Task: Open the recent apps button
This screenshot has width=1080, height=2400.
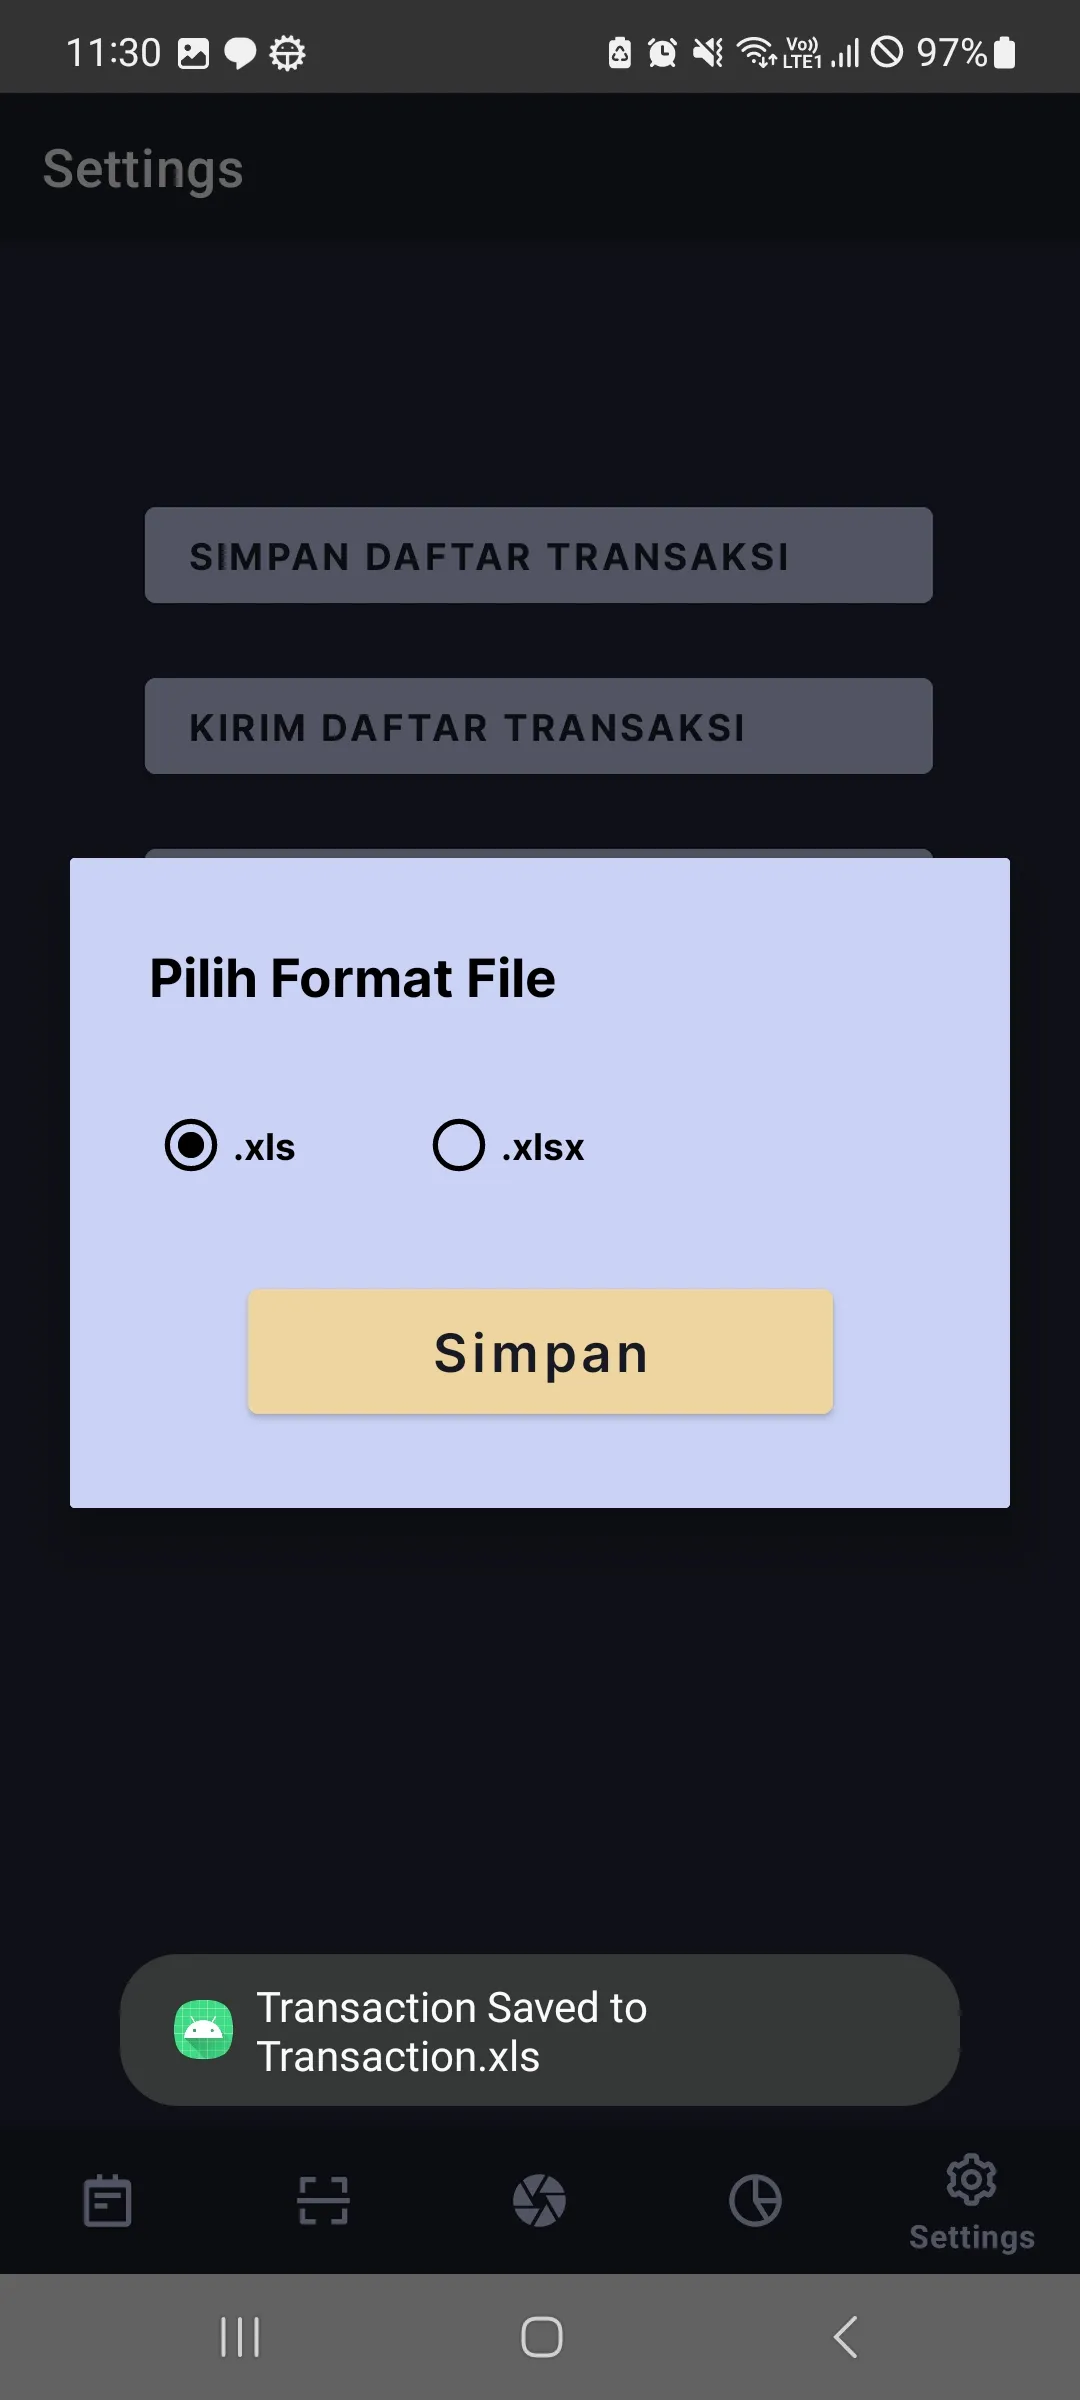Action: tap(240, 2337)
